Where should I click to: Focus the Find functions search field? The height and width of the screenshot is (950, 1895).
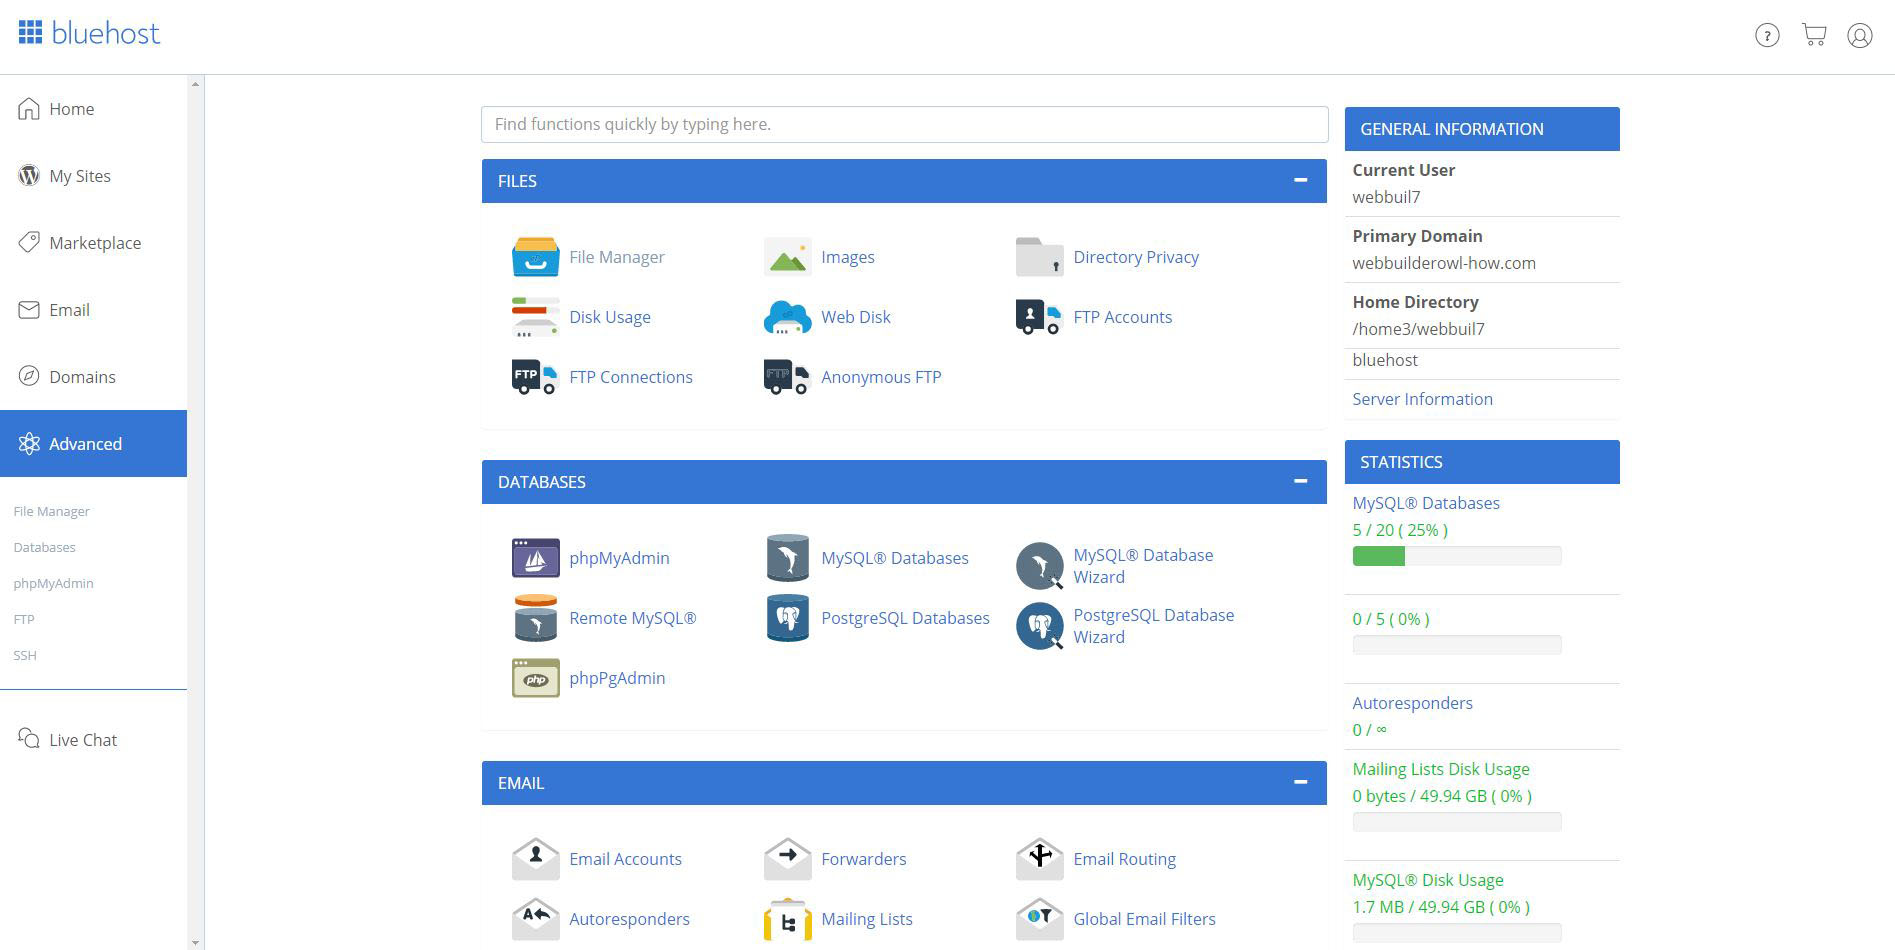905,124
